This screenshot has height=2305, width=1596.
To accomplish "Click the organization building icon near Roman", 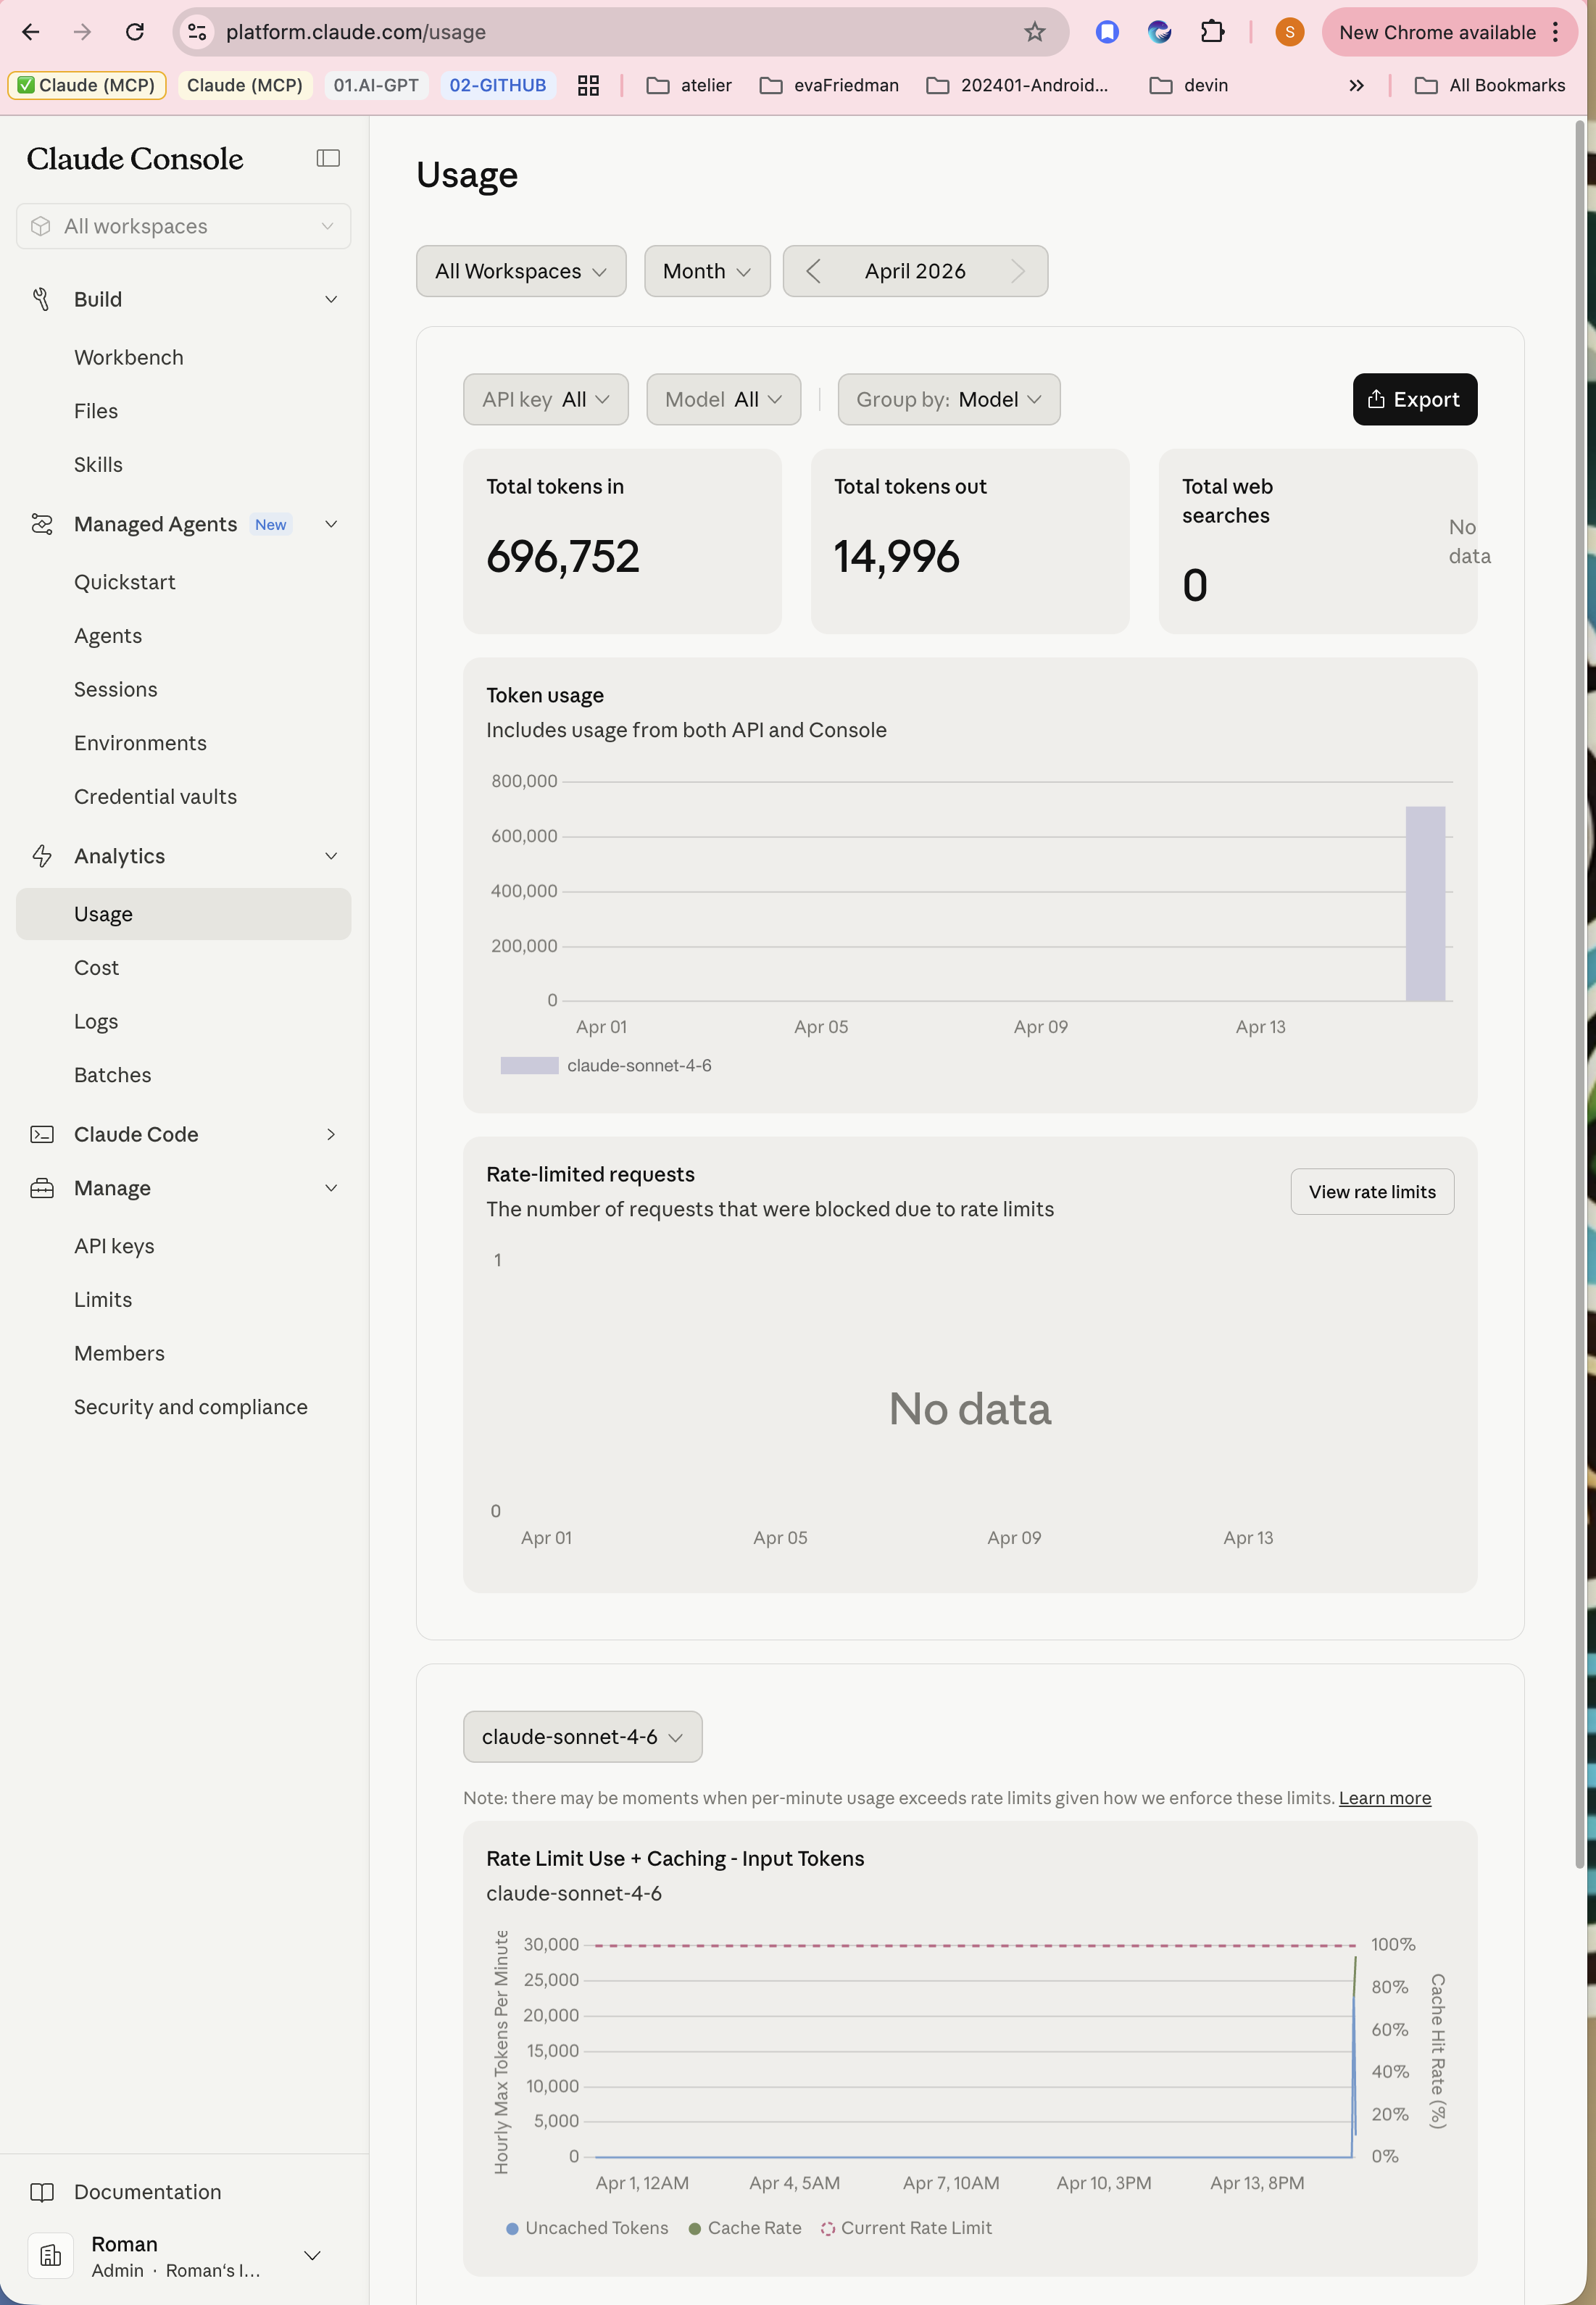I will pyautogui.click(x=50, y=2255).
